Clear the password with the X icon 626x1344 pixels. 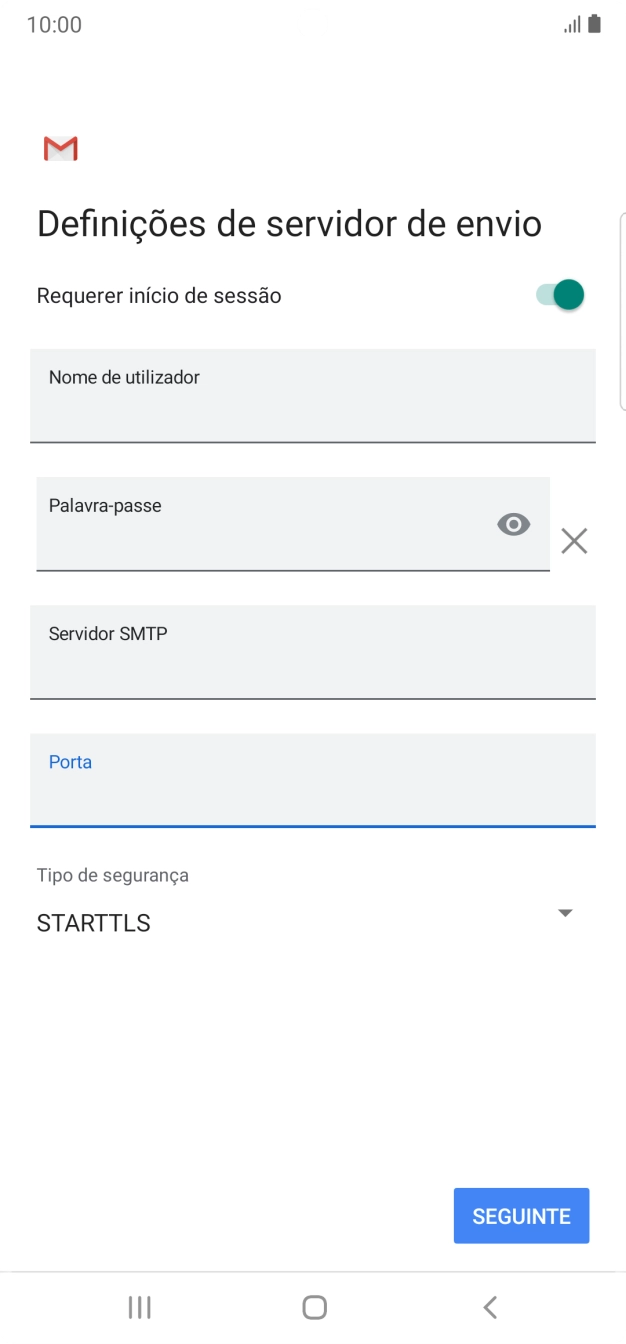(x=574, y=541)
